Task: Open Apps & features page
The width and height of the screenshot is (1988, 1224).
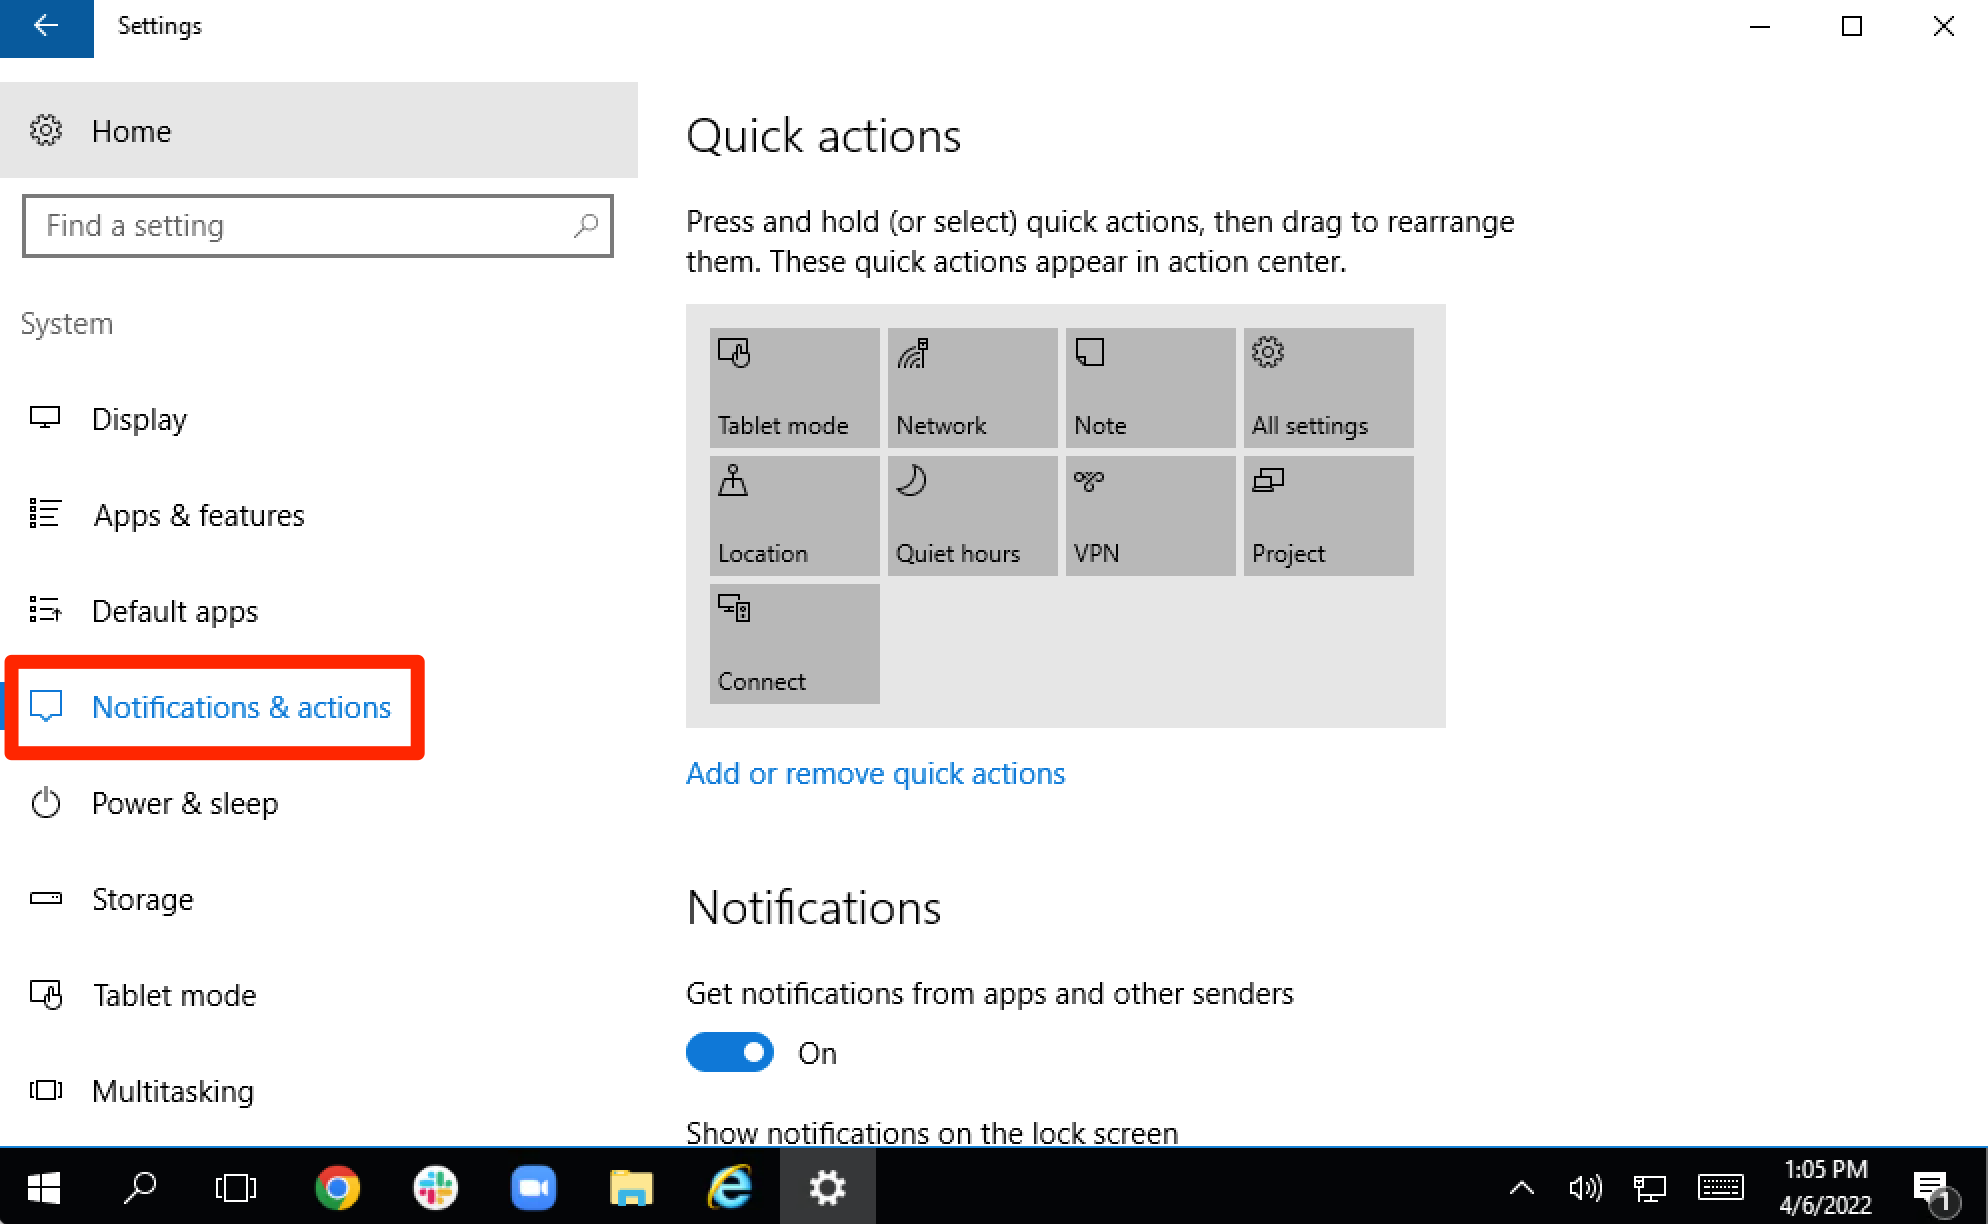Action: [x=318, y=515]
